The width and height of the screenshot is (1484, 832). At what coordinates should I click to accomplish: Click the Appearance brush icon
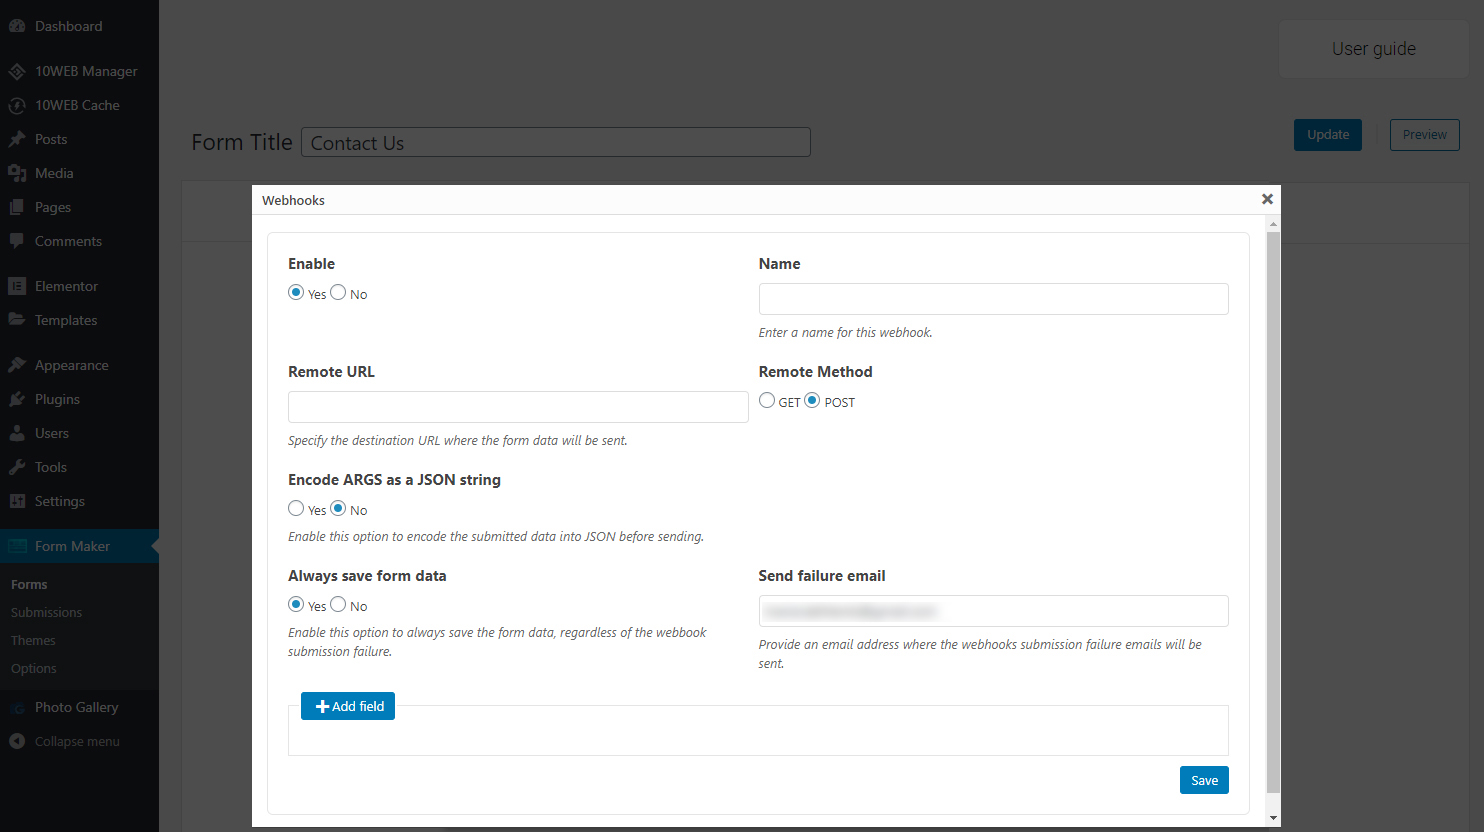[x=17, y=365]
